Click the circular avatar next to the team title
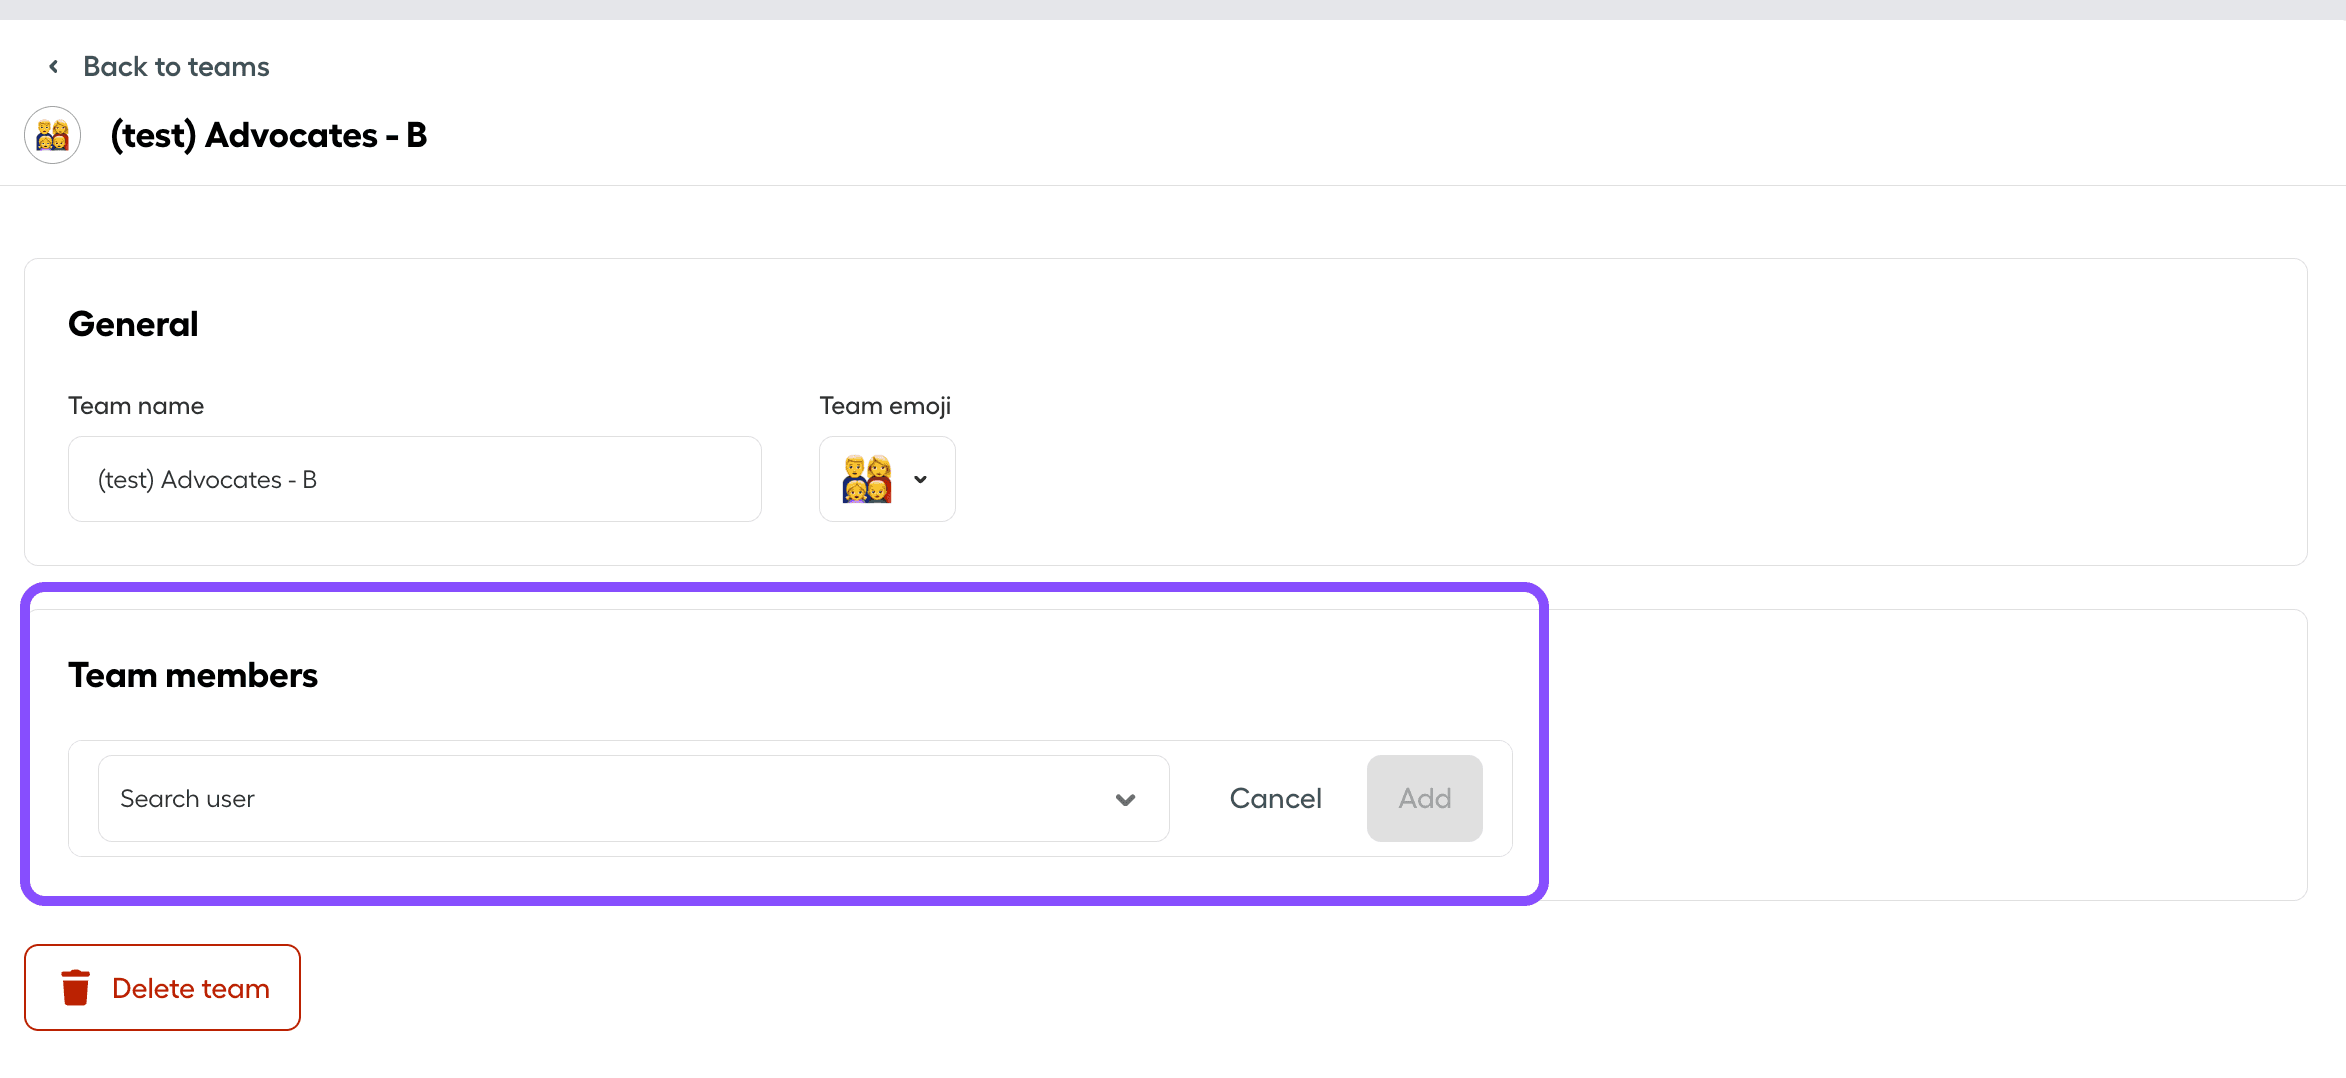 tap(51, 134)
